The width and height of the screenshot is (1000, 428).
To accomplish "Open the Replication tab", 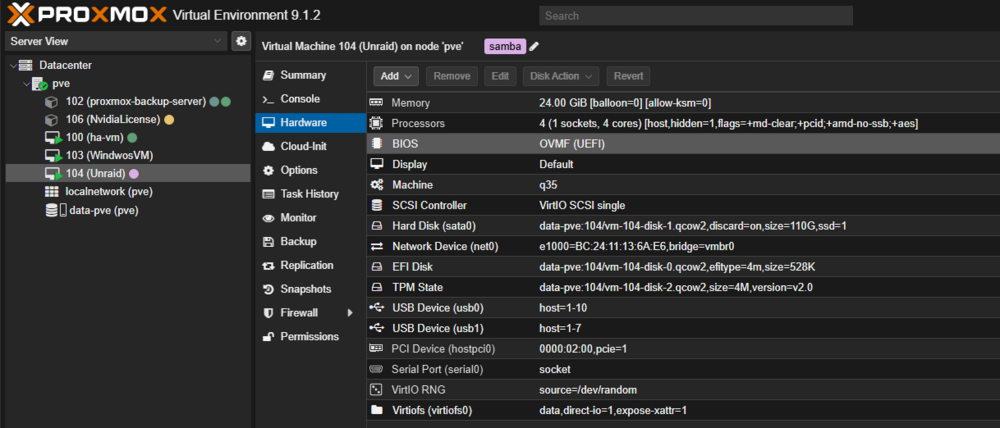I will 310,265.
